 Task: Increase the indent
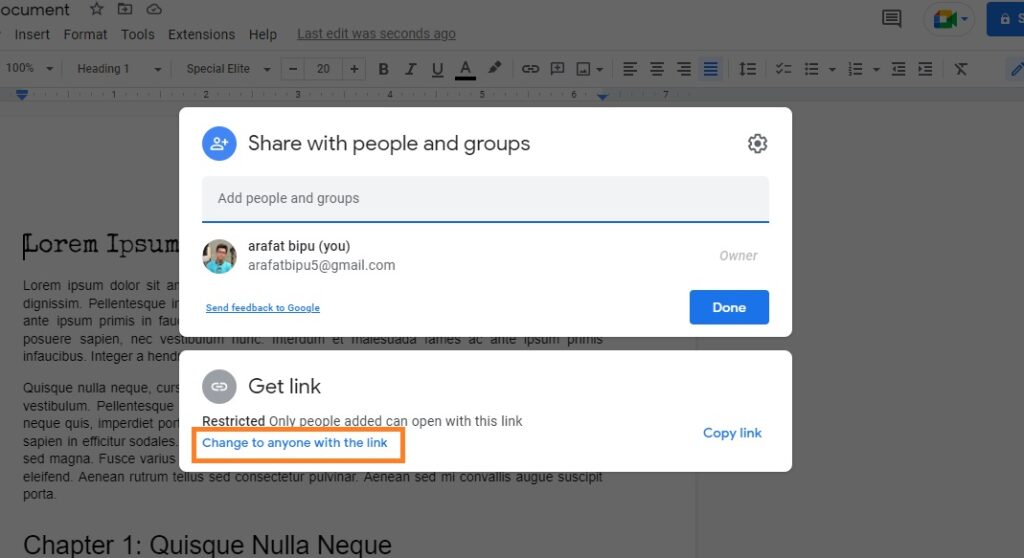tap(925, 69)
